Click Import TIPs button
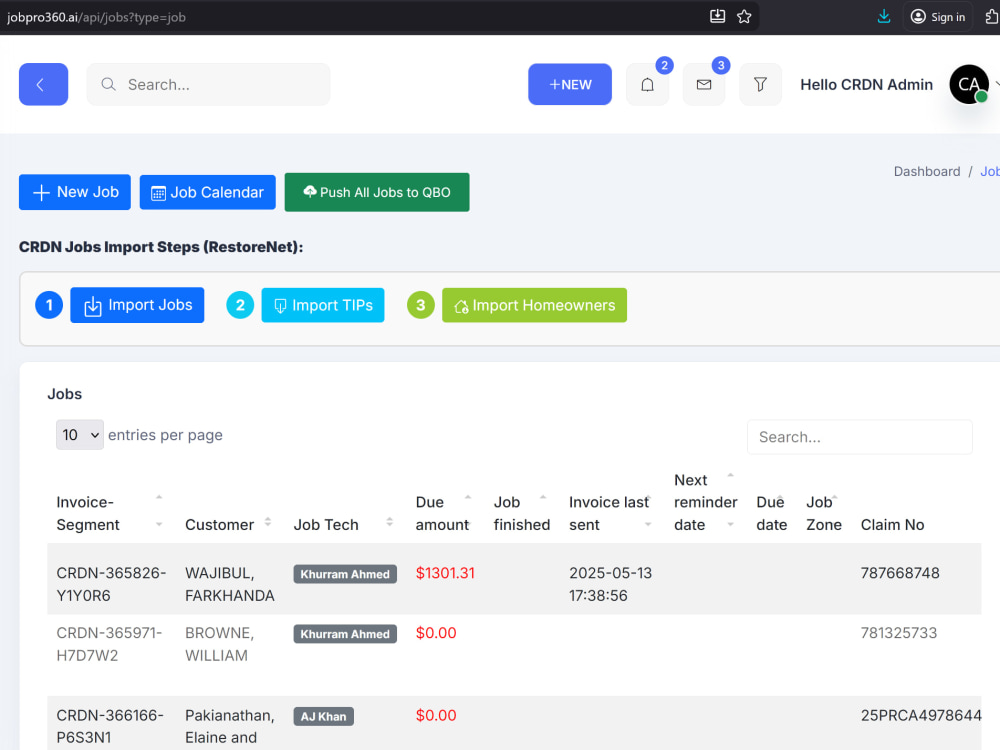 pos(323,305)
